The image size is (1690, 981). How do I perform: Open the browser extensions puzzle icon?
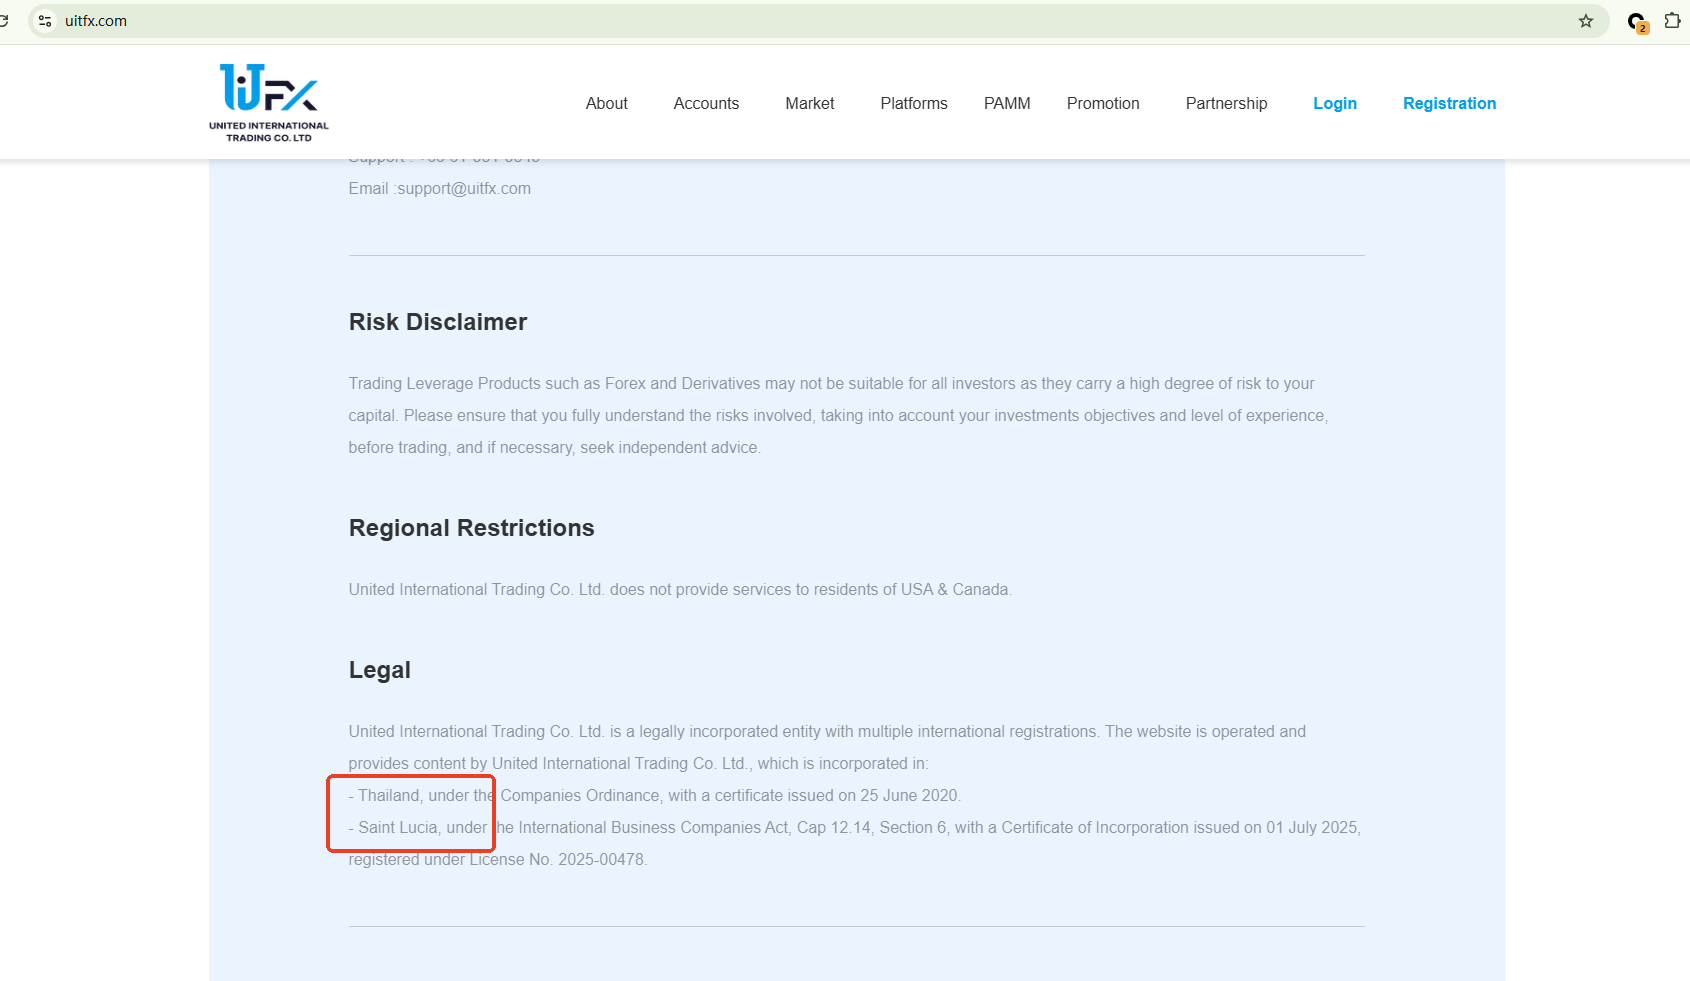tap(1672, 21)
